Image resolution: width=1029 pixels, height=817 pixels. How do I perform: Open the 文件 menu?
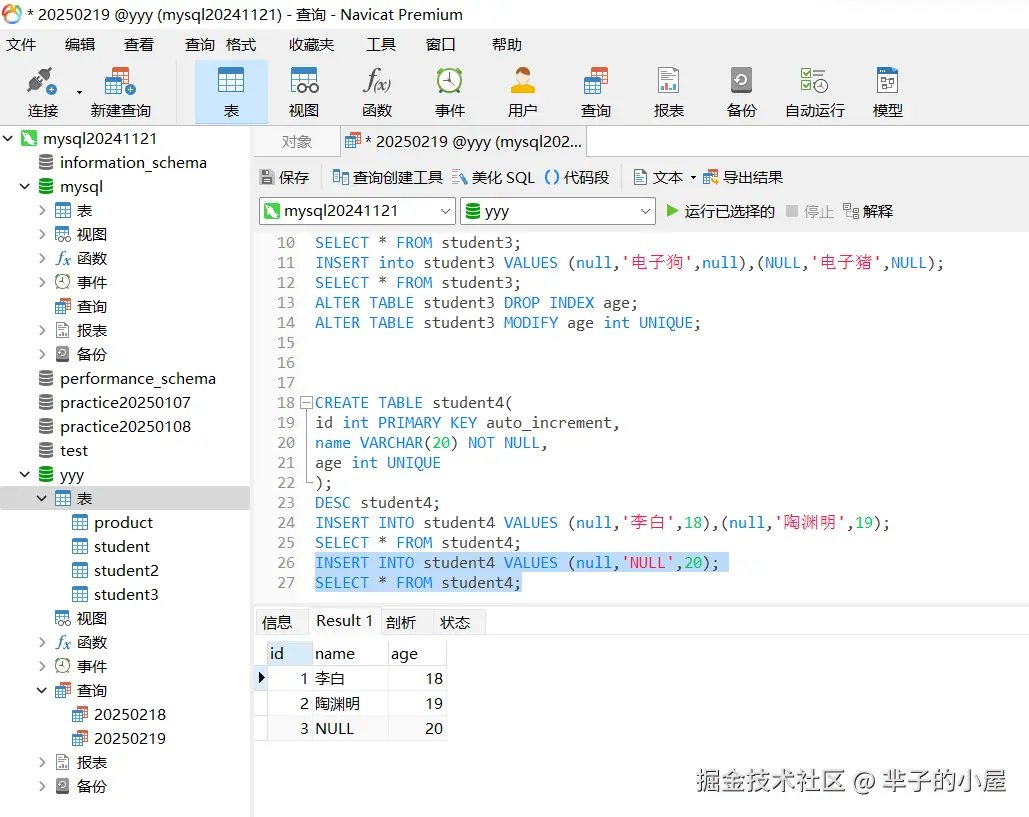[21, 45]
